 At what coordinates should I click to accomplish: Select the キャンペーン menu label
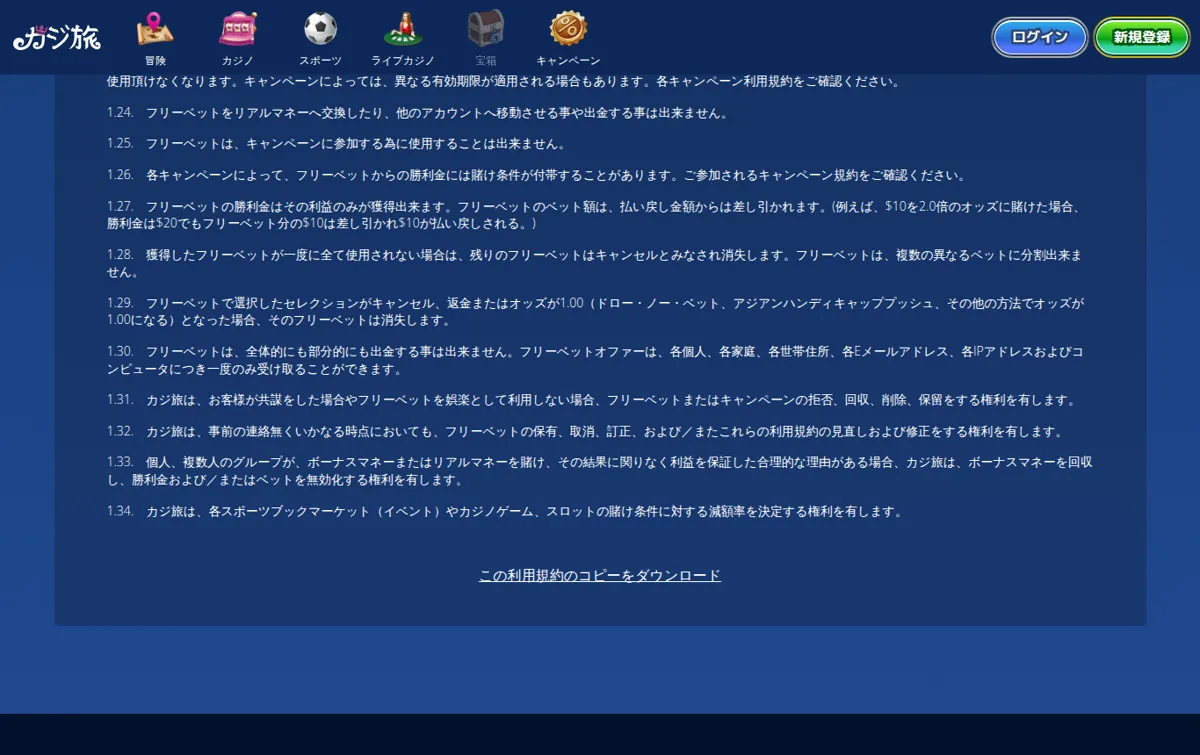(568, 61)
